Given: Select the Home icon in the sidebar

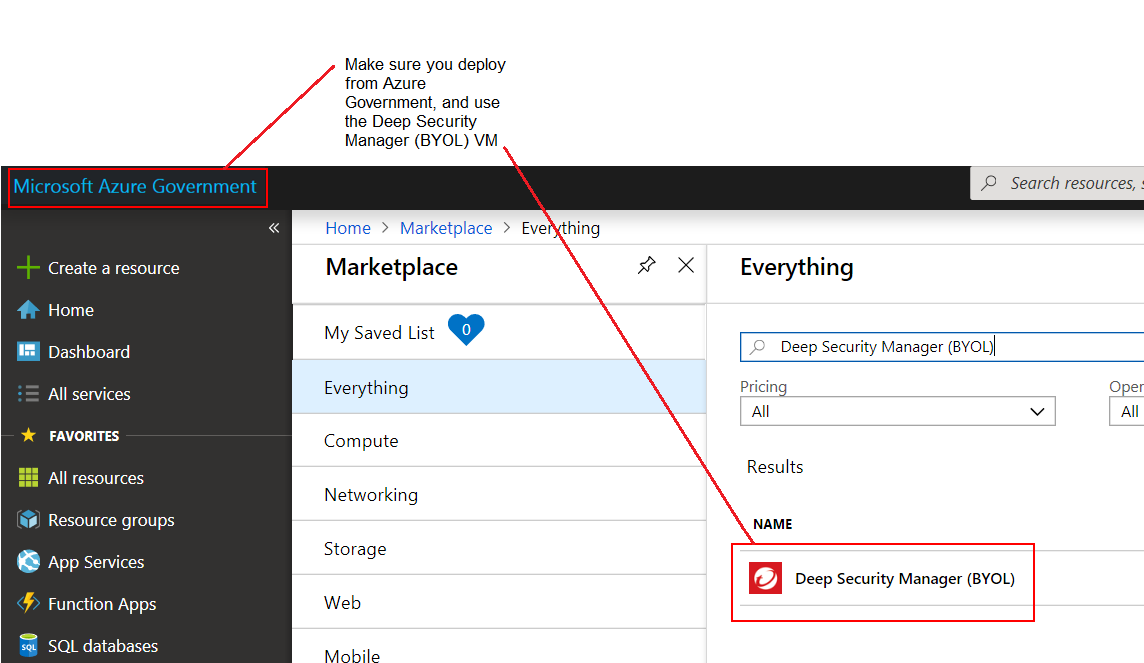Looking at the screenshot, I should [30, 309].
